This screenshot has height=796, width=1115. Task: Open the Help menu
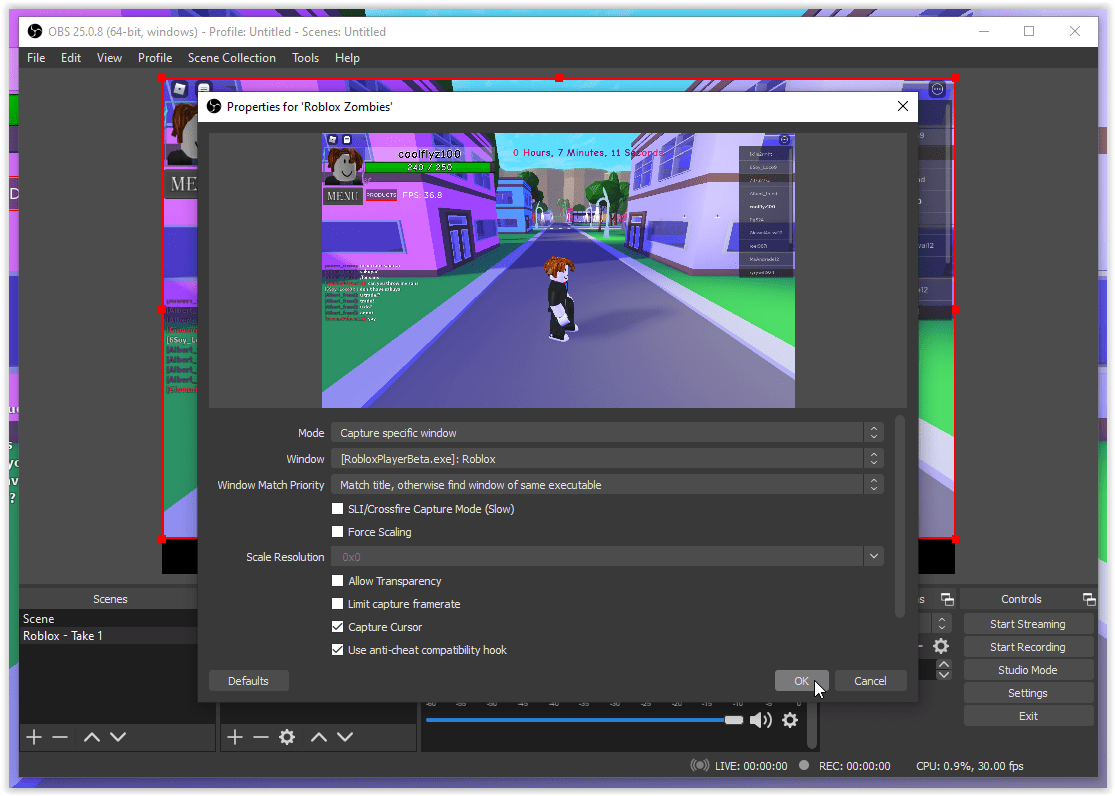[347, 58]
